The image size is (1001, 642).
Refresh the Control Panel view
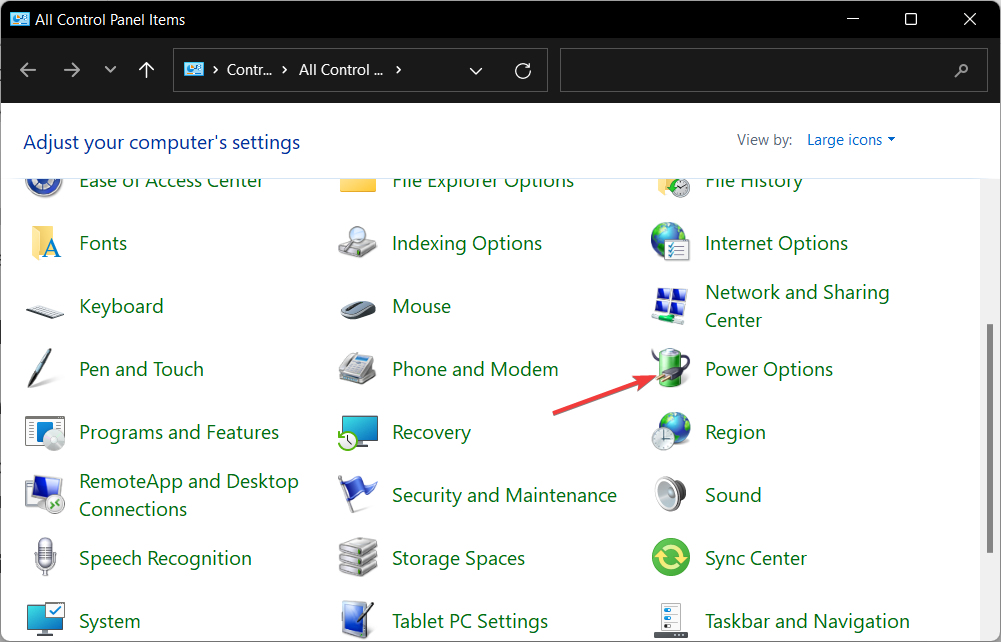click(523, 70)
